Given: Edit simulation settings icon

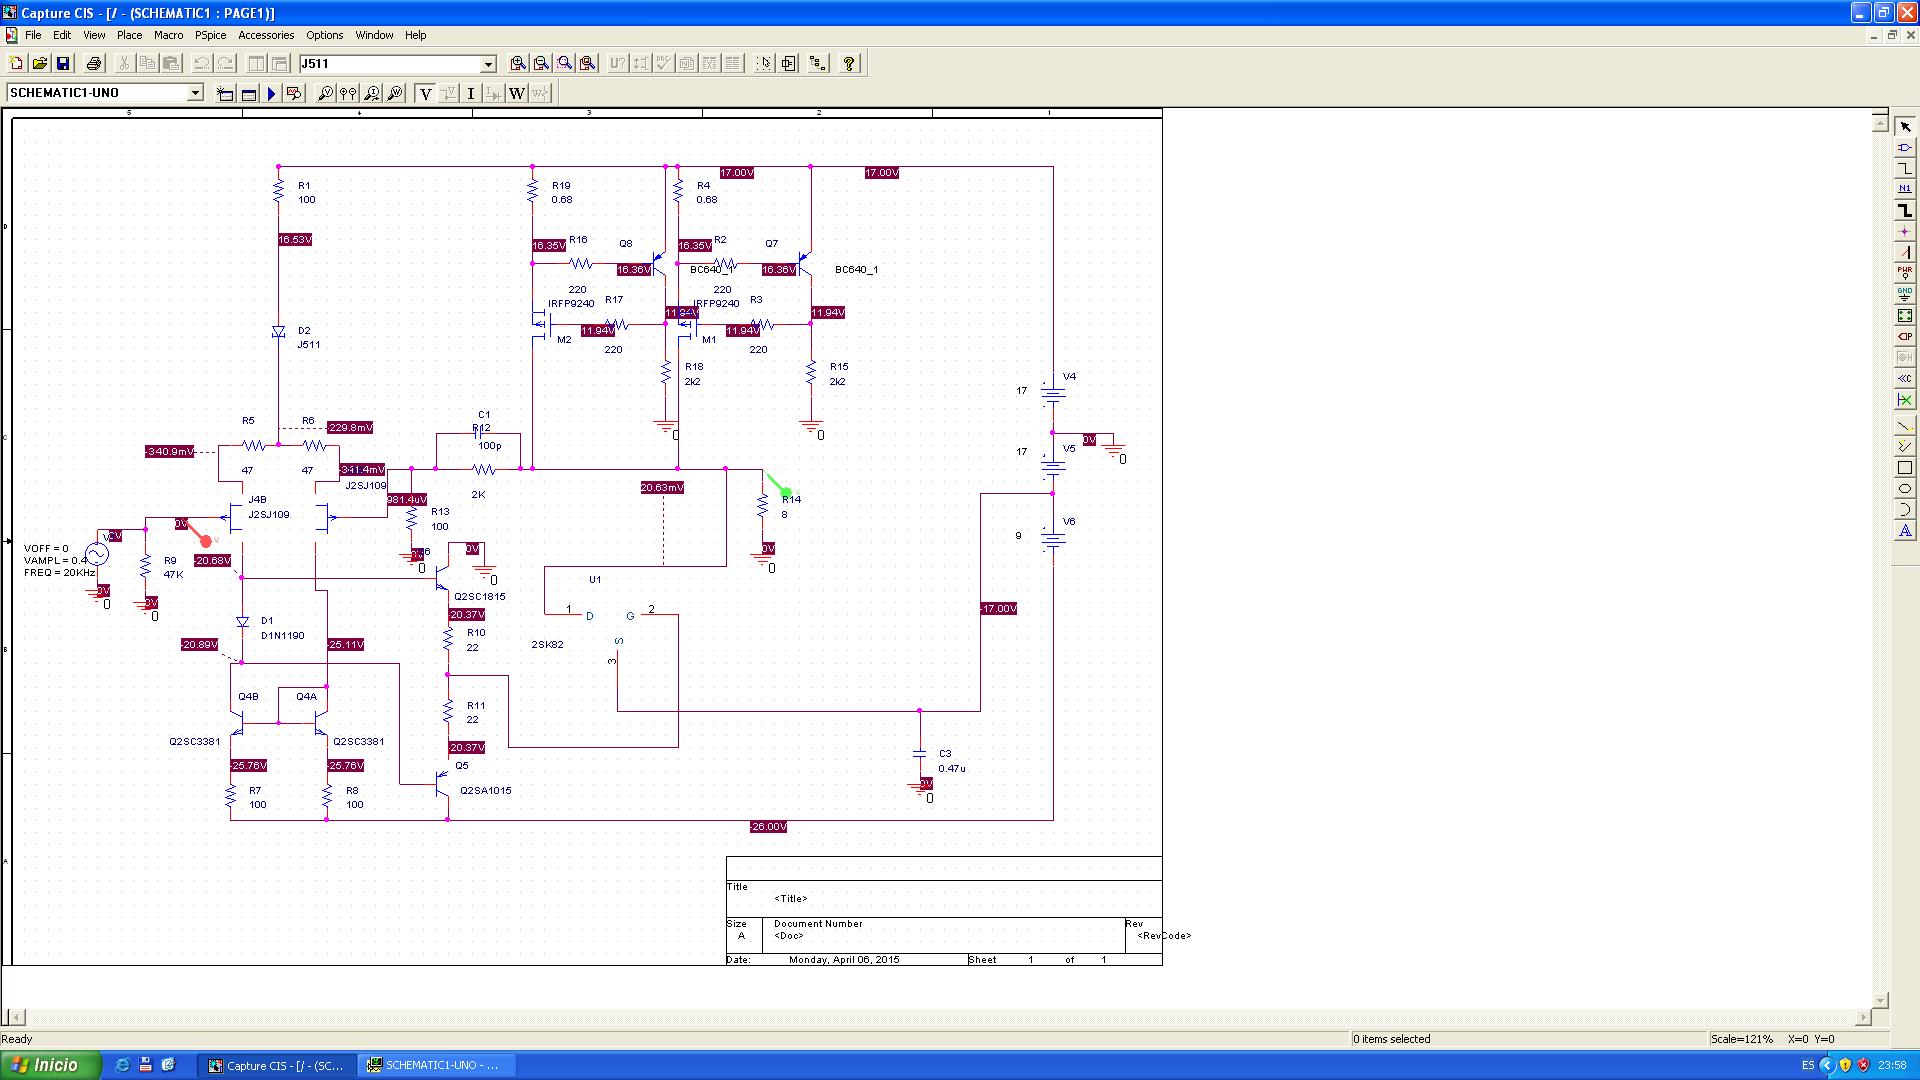Looking at the screenshot, I should point(248,93).
